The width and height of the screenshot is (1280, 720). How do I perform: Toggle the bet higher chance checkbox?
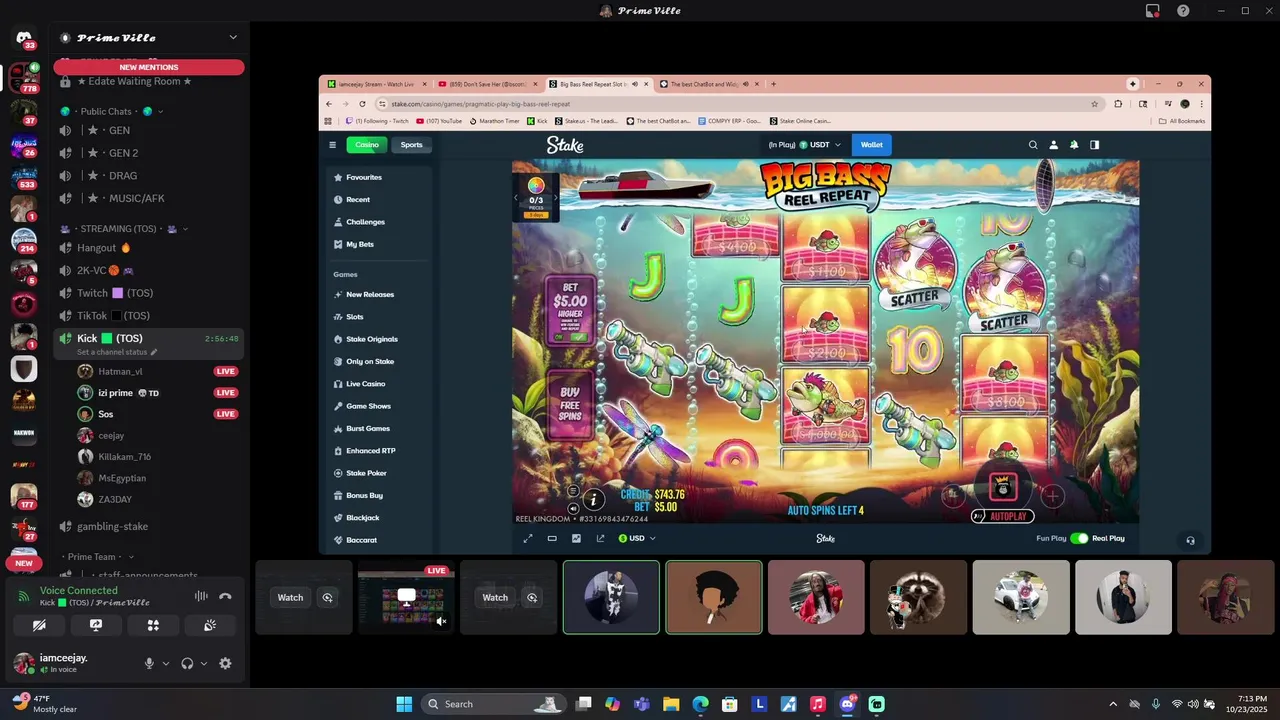579,338
